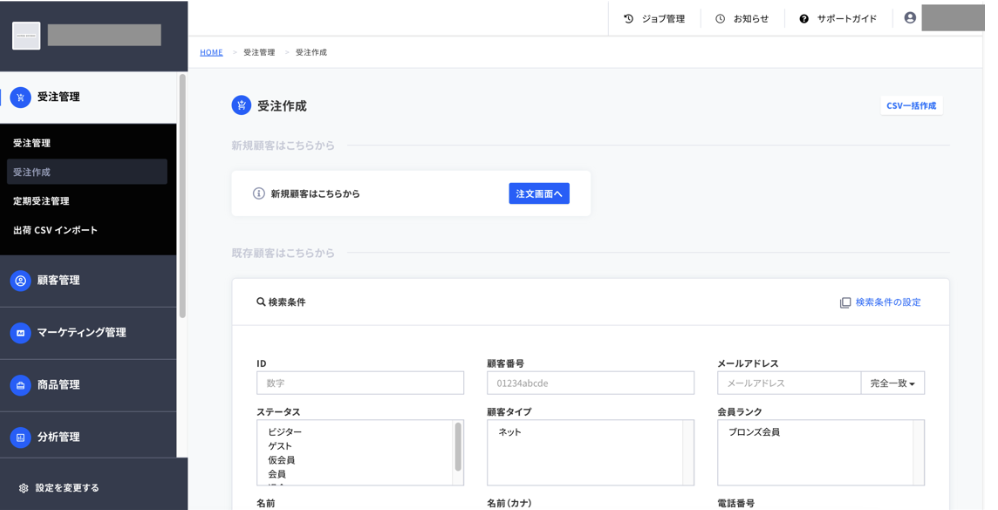Click the サポートガイド question mark icon
Viewport: 998px width, 510px height.
point(804,19)
